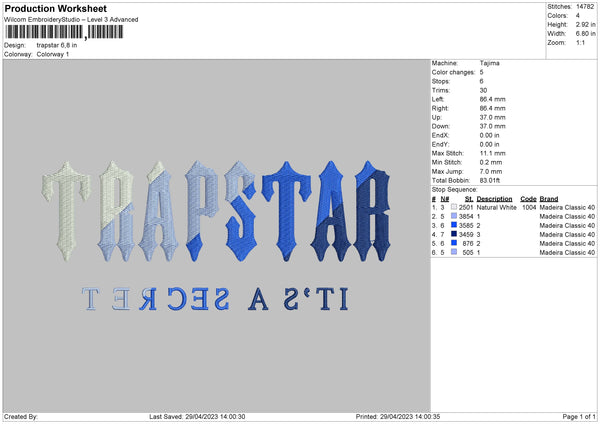Click the design name 'trapstar 6,8 in'
600x424 pixels.
pyautogui.click(x=57, y=45)
